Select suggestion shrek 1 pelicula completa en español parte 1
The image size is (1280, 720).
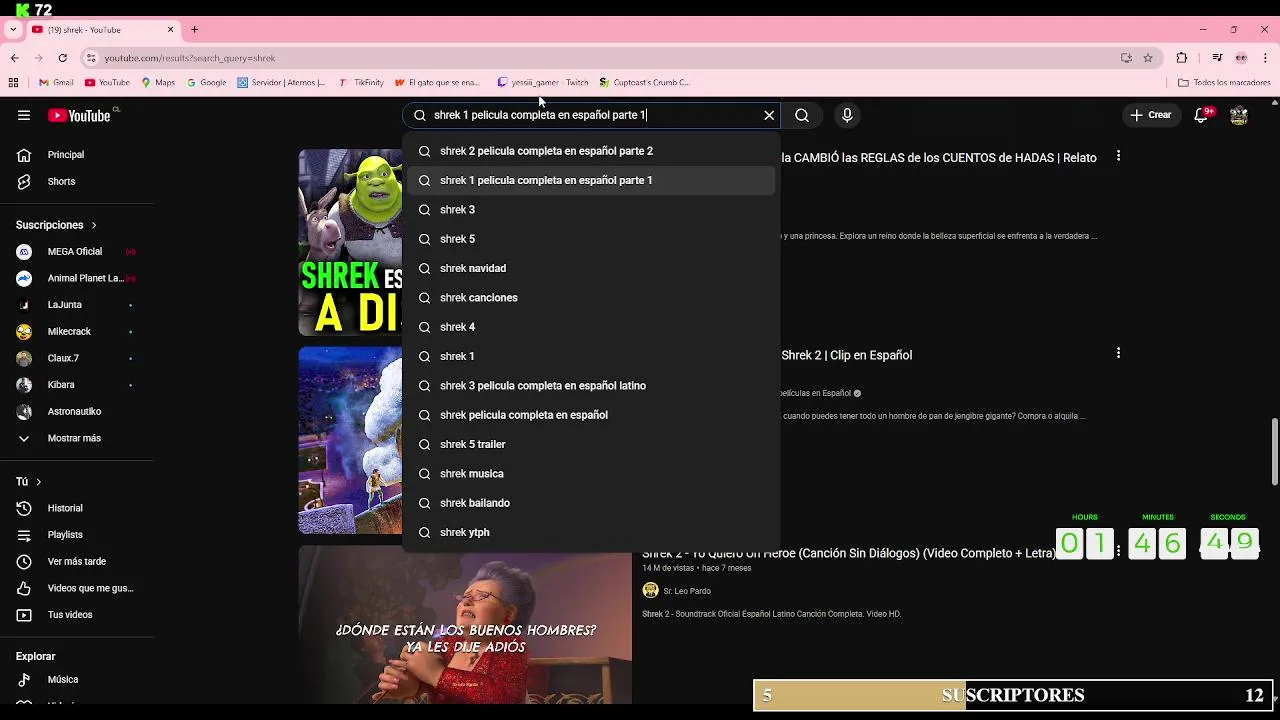click(x=591, y=180)
